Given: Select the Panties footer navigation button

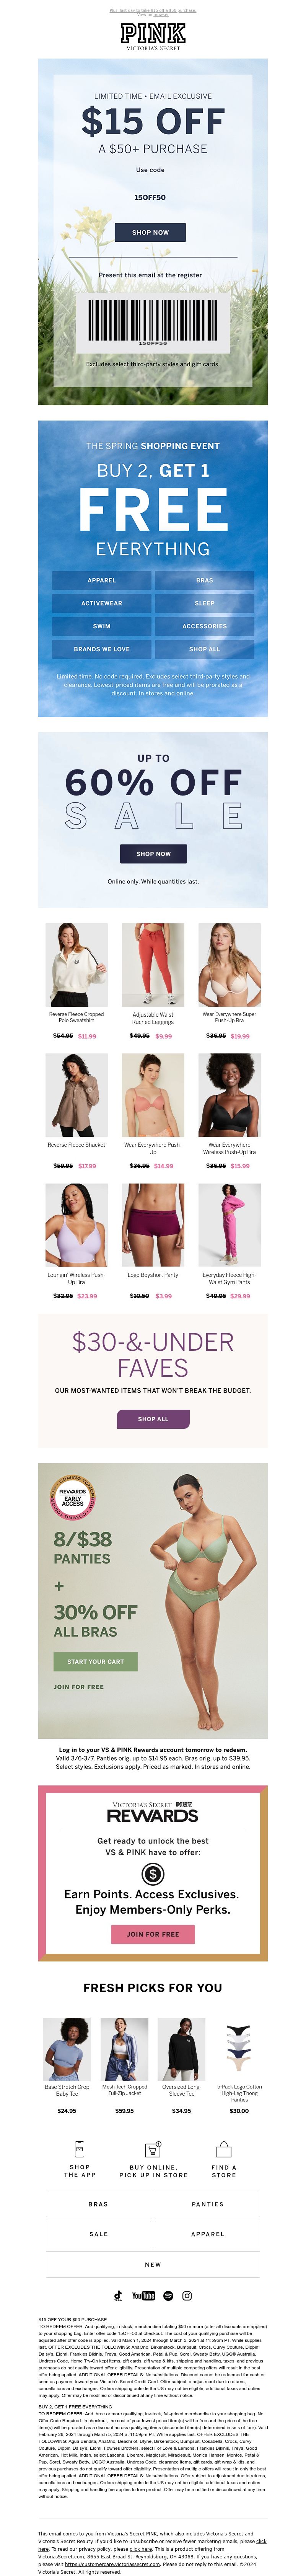Looking at the screenshot, I should coord(208,2204).
